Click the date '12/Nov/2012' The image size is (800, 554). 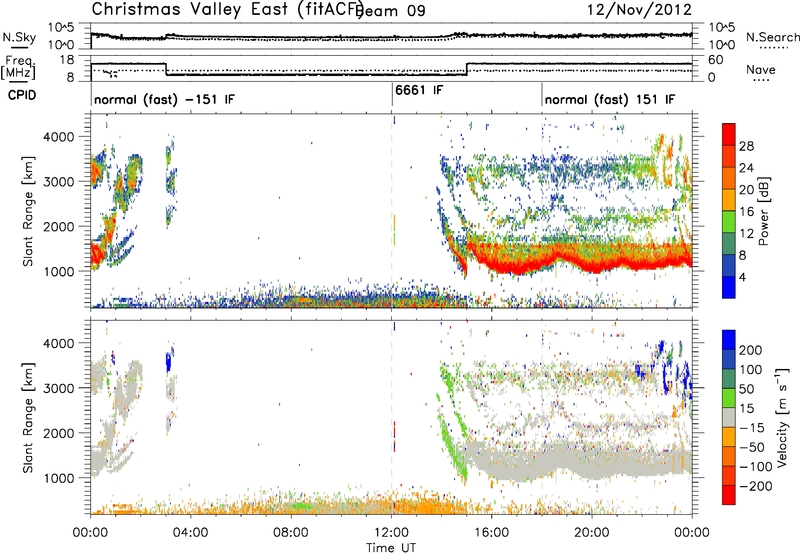[x=639, y=9]
